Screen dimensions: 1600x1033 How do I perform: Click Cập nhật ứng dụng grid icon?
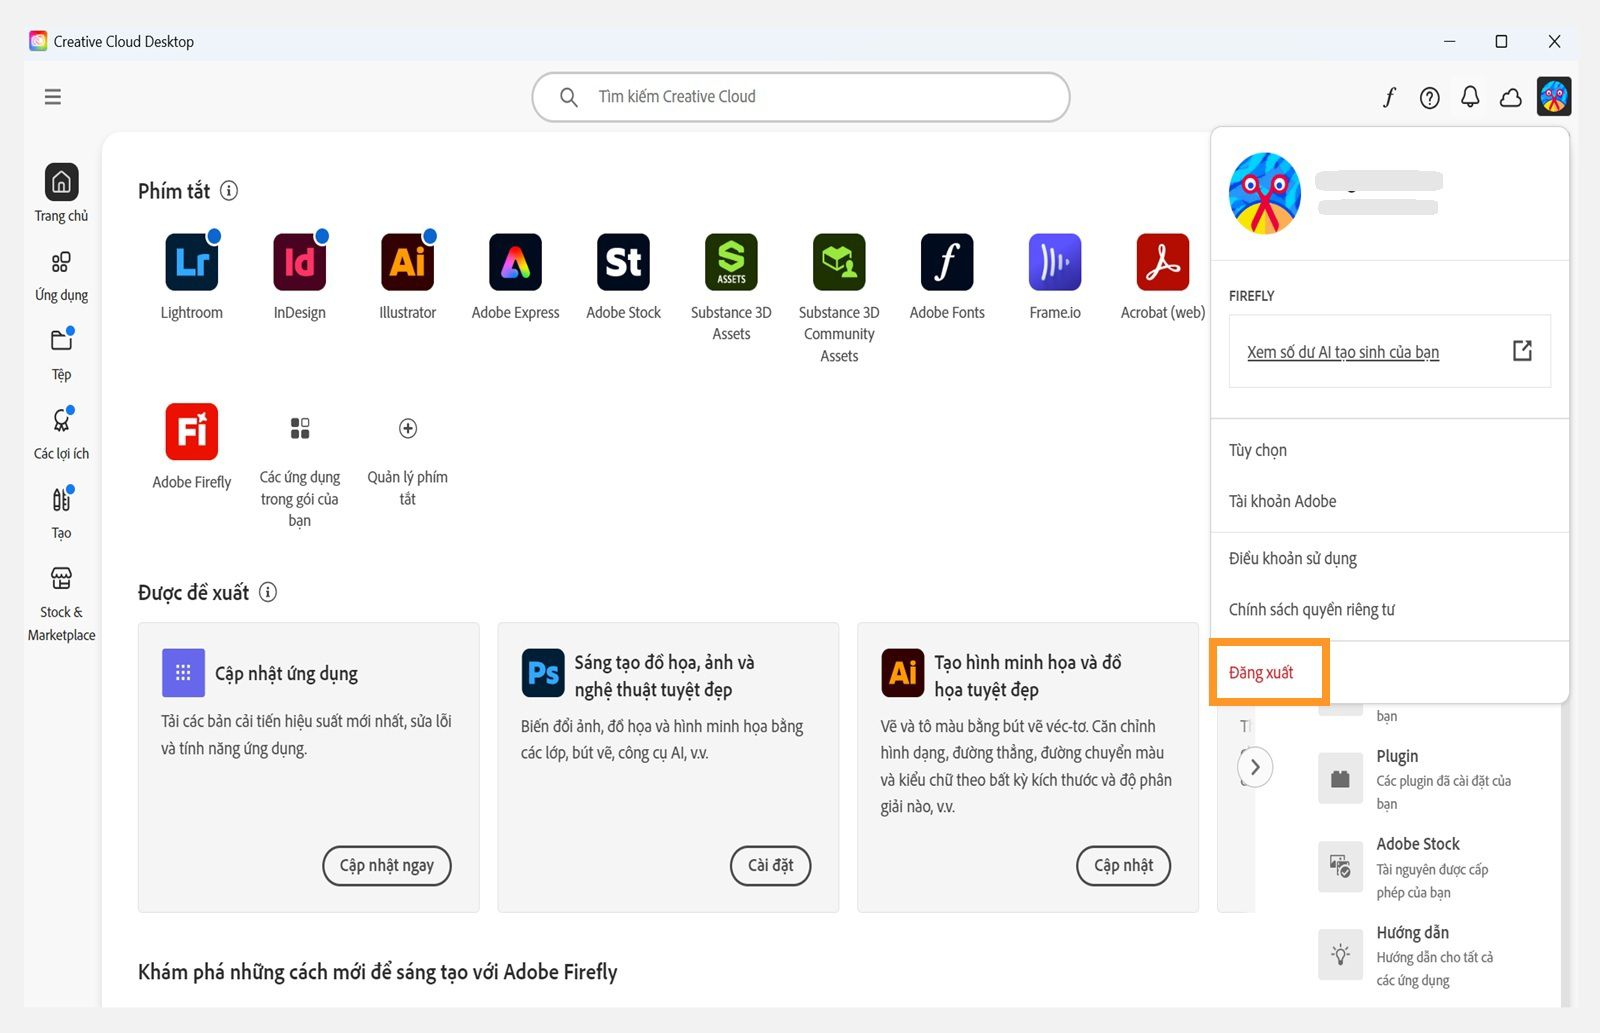pyautogui.click(x=183, y=672)
